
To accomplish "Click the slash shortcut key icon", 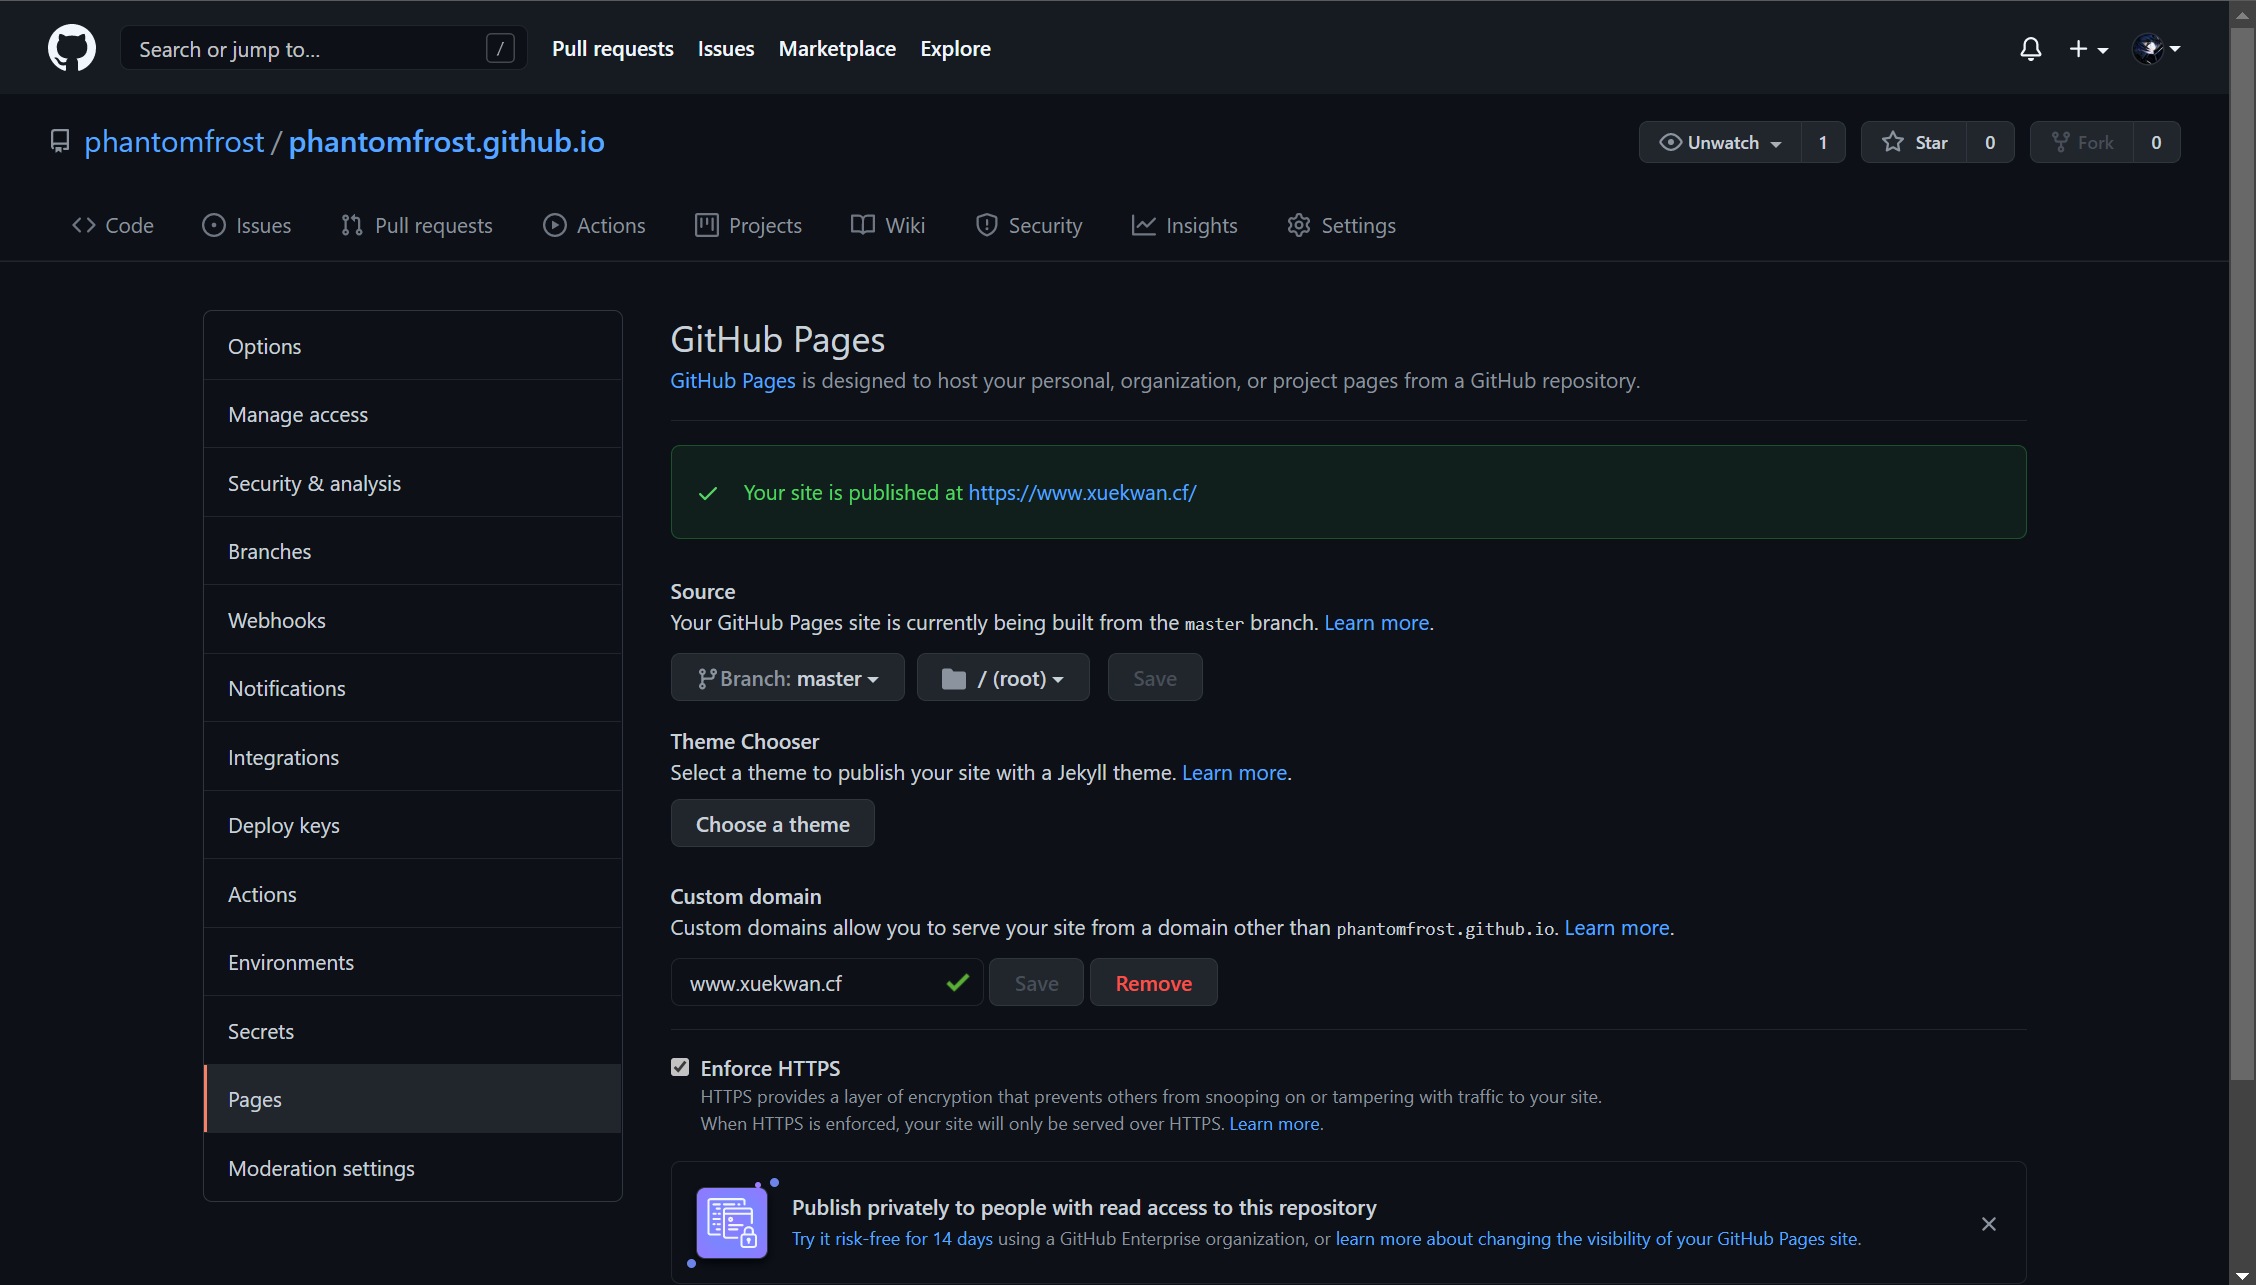I will (x=500, y=48).
